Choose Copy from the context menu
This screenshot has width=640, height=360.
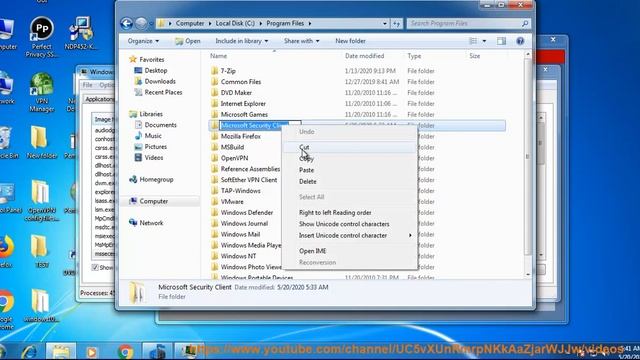(x=349, y=159)
